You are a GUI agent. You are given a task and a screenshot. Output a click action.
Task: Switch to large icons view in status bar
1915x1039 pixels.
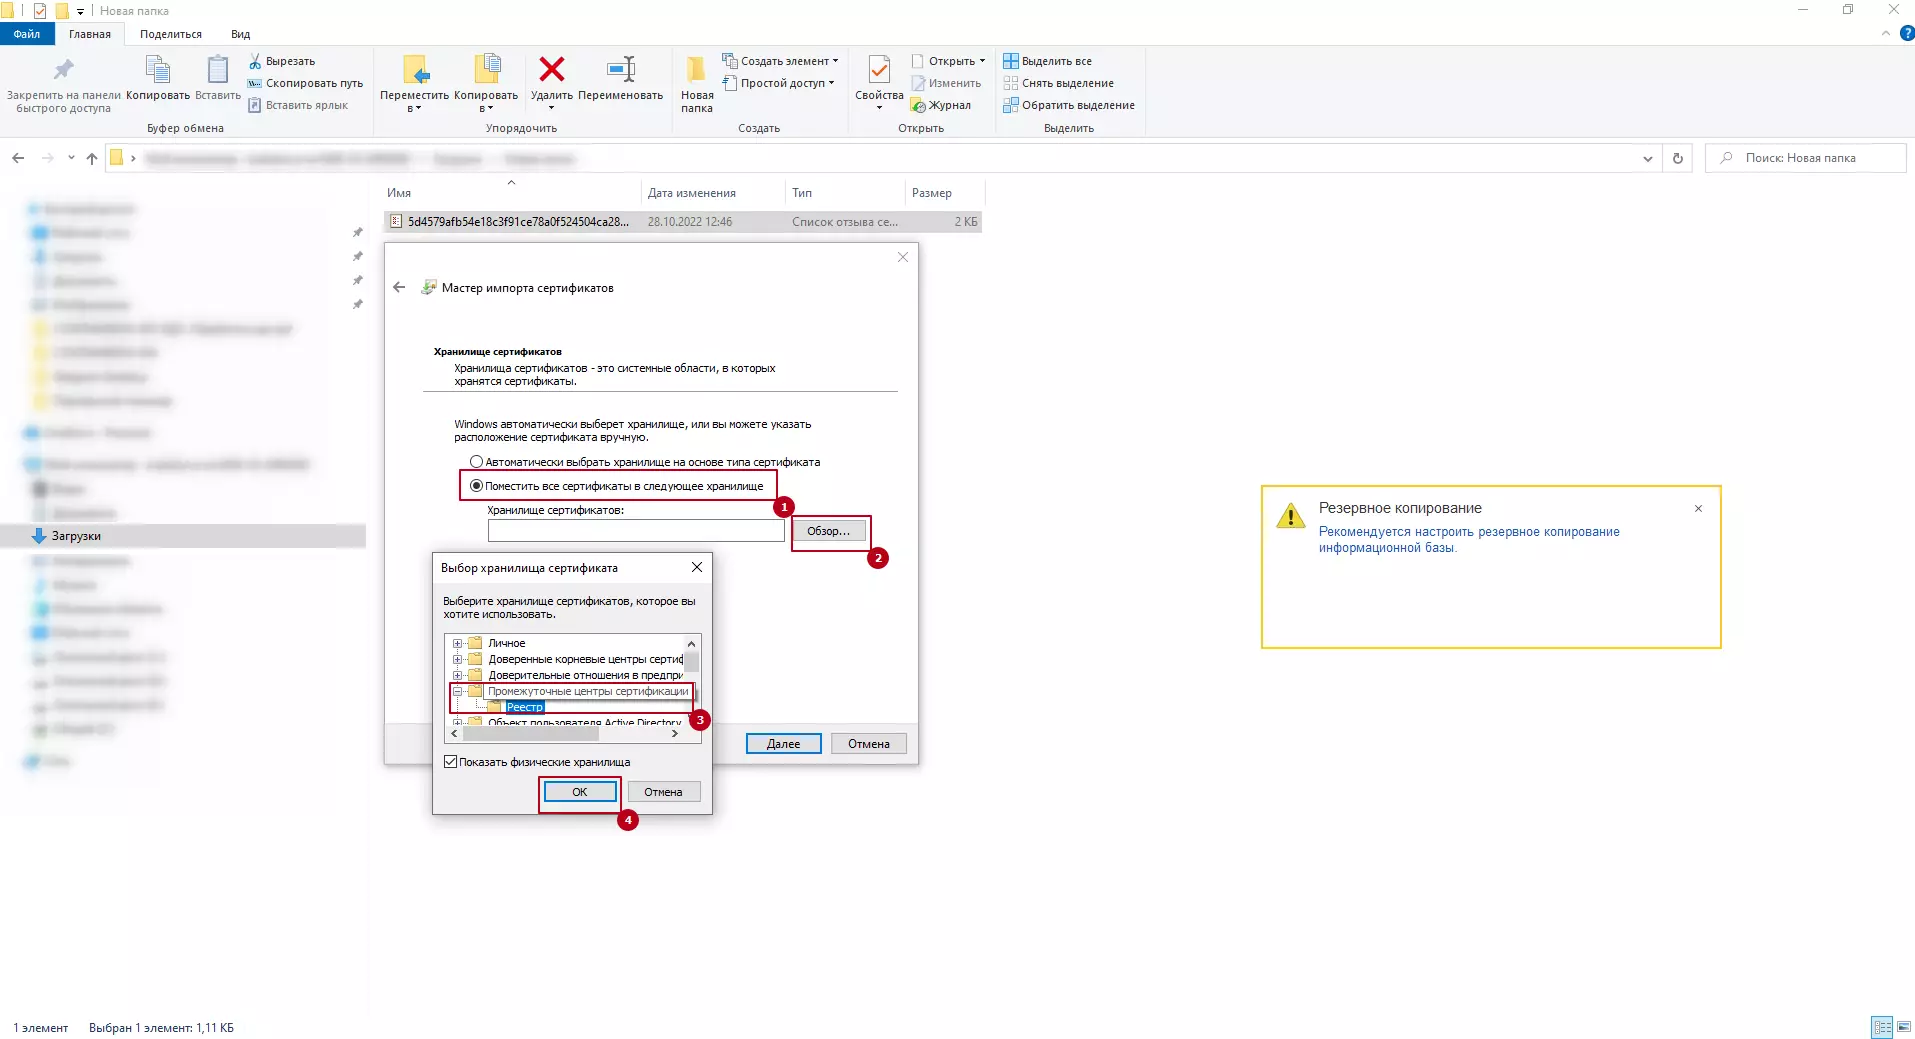coord(1903,1027)
